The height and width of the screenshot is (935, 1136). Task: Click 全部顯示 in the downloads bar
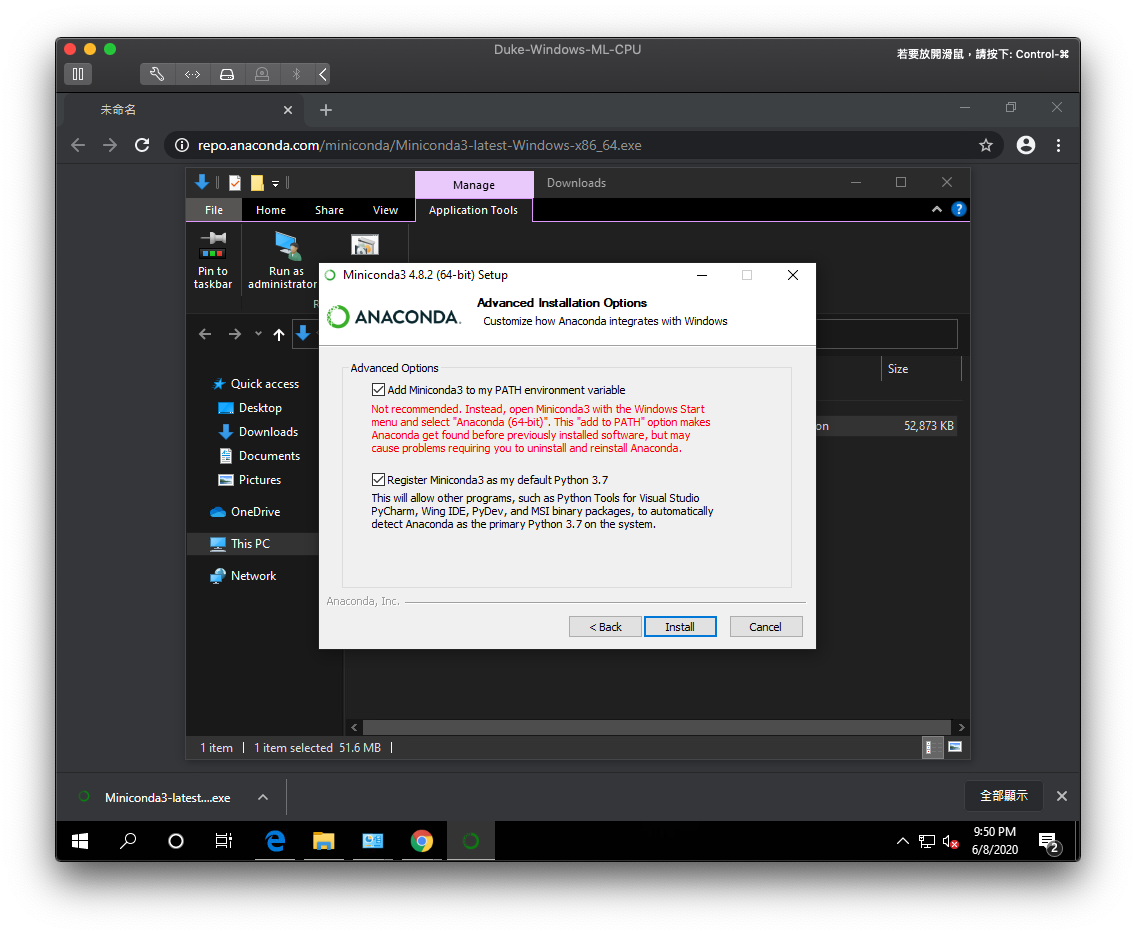pos(1004,796)
